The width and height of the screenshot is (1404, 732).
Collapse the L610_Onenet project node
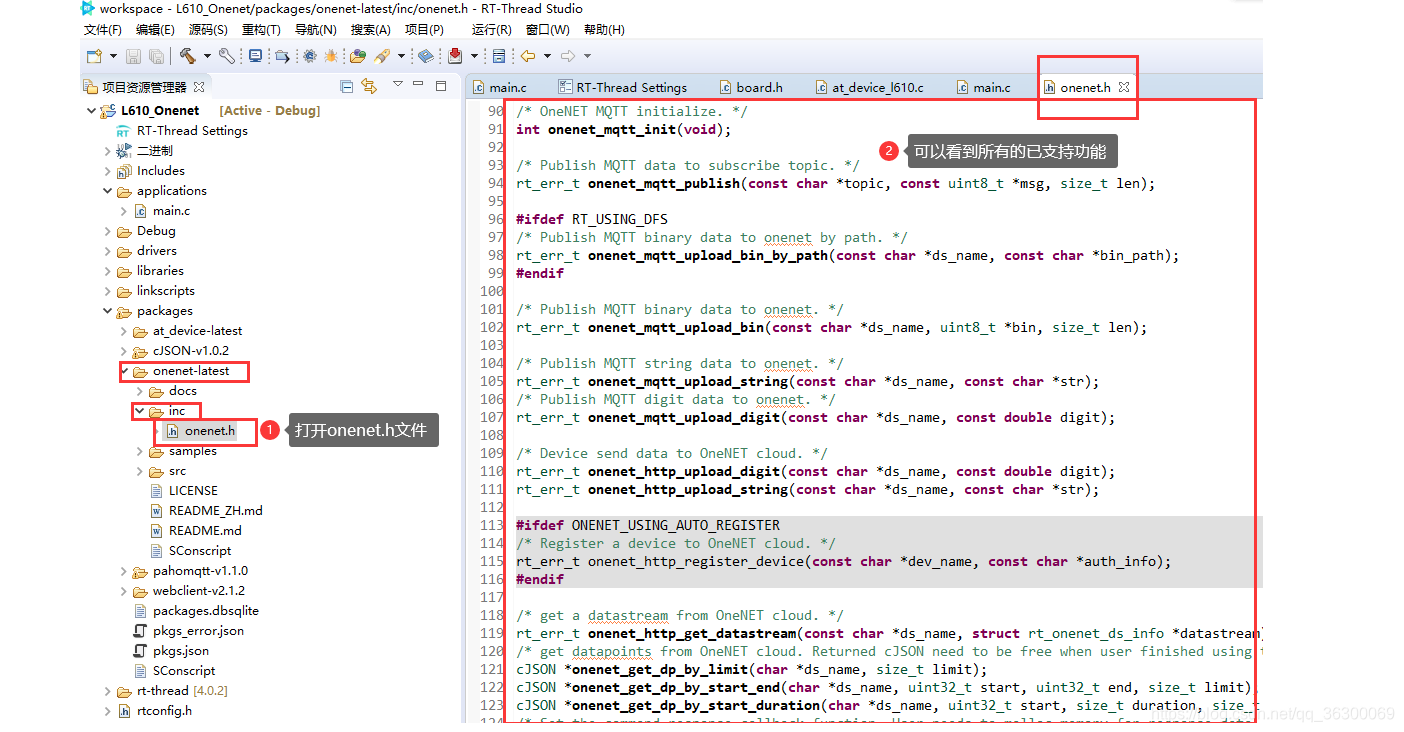tap(92, 111)
